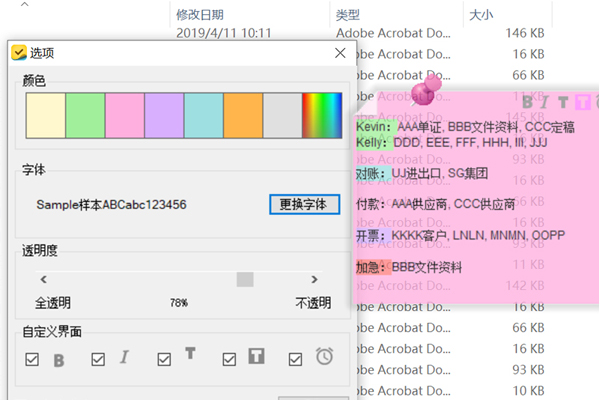Select the pink color swatch
This screenshot has height=400, width=600.
[125, 115]
